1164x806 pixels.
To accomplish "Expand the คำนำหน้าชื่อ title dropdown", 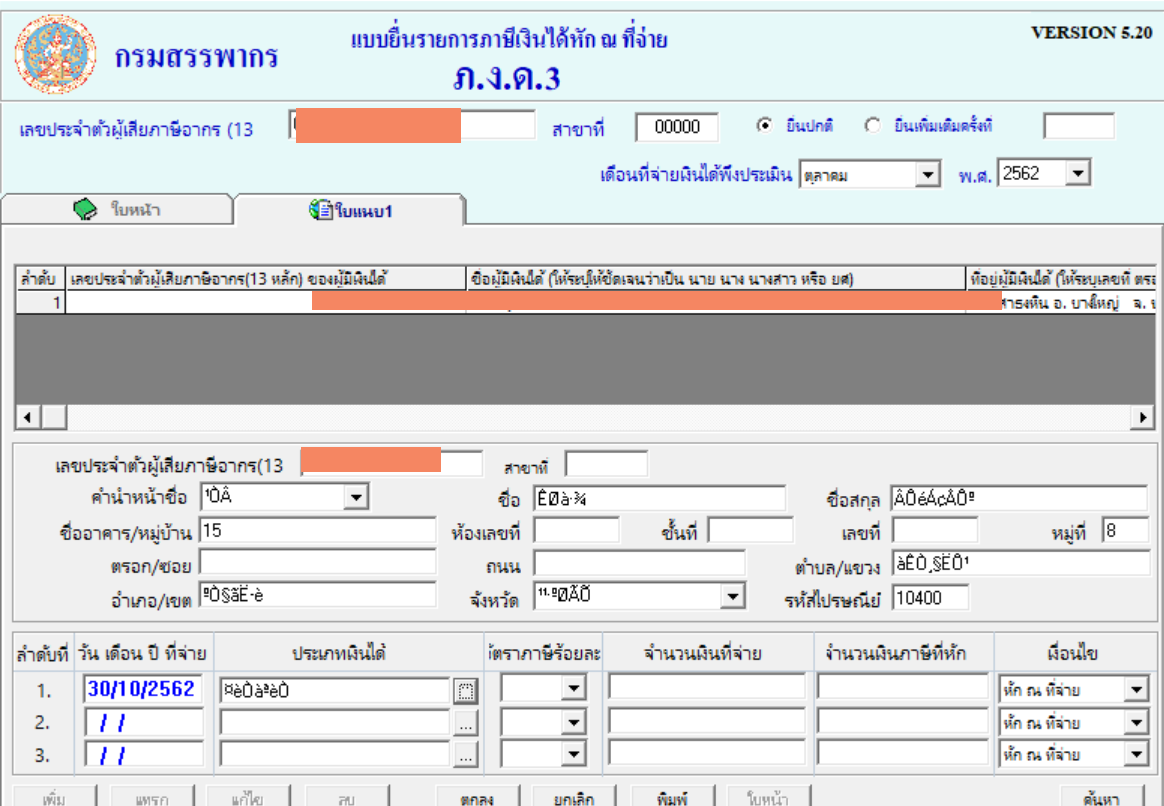I will click(x=356, y=497).
